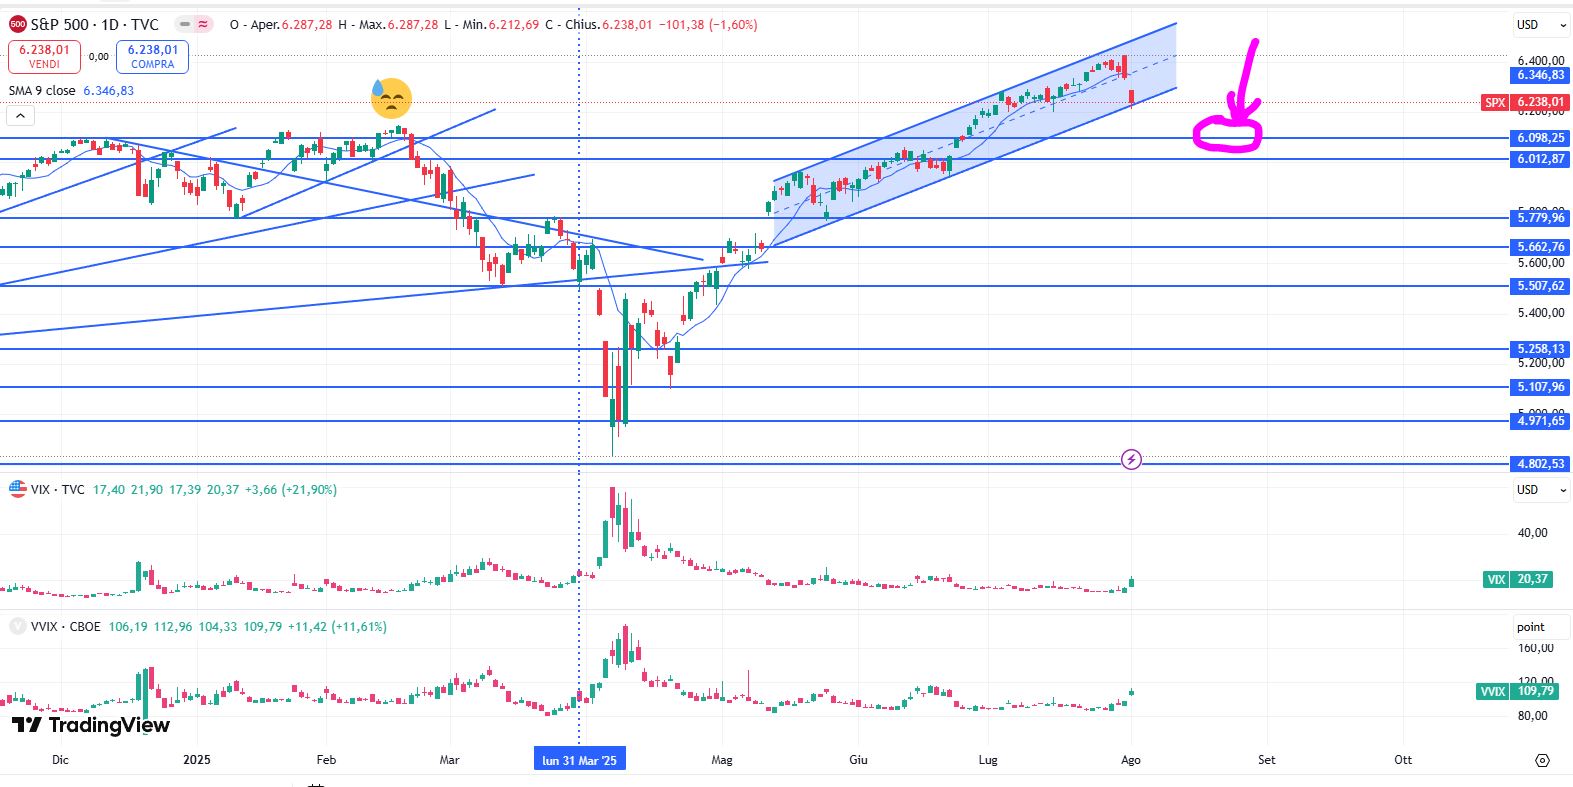The width and height of the screenshot is (1573, 787).
Task: Click the lun 31 Mar '25 date marker
Action: click(x=580, y=760)
